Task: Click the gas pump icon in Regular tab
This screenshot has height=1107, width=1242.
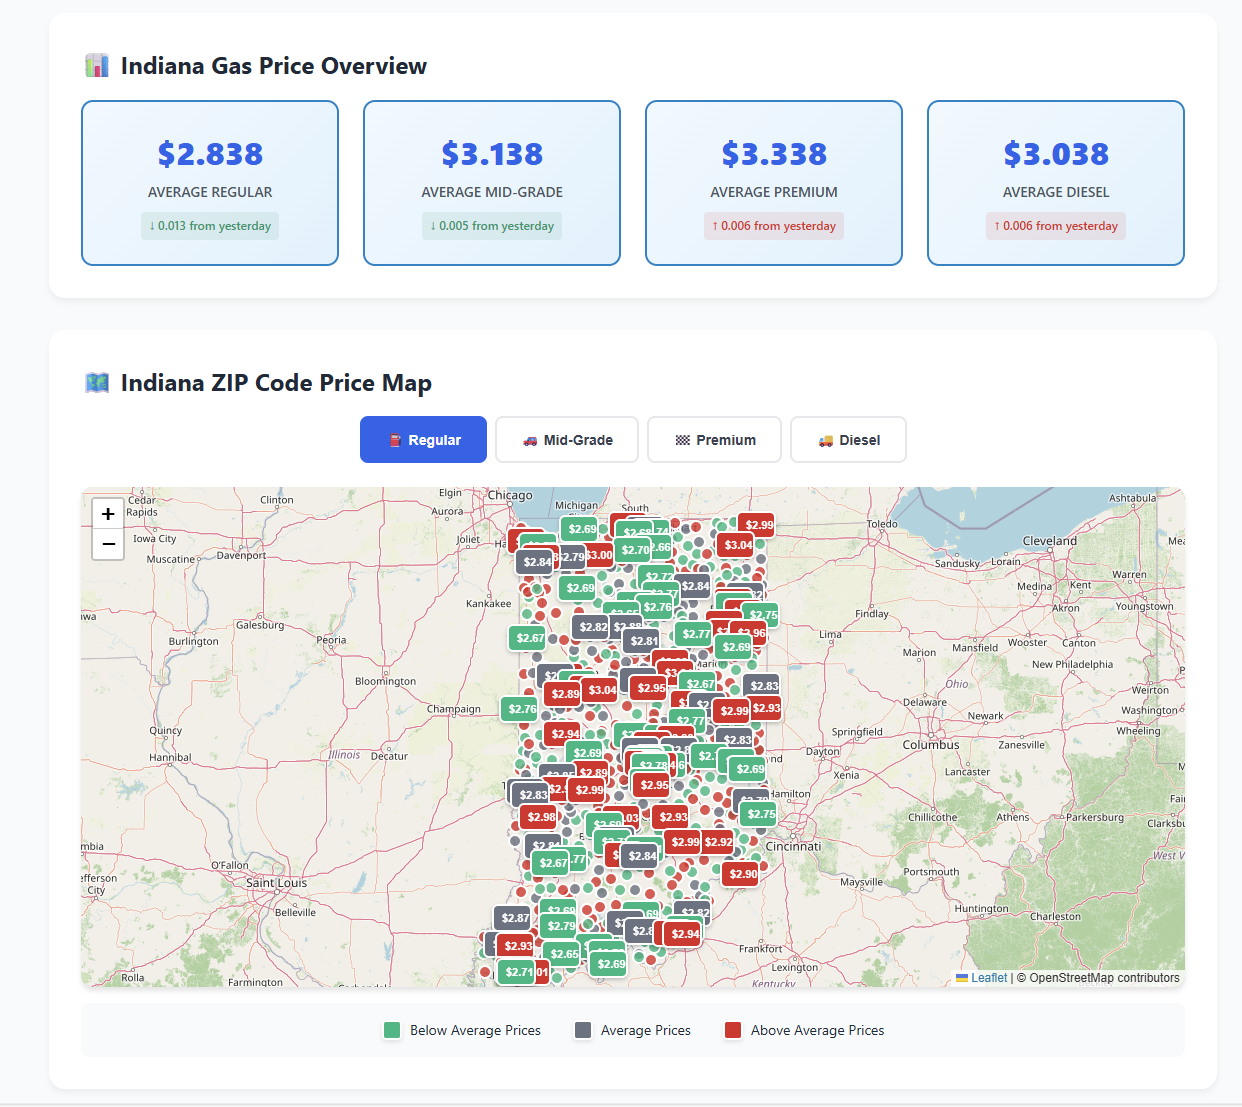Action: tap(396, 441)
